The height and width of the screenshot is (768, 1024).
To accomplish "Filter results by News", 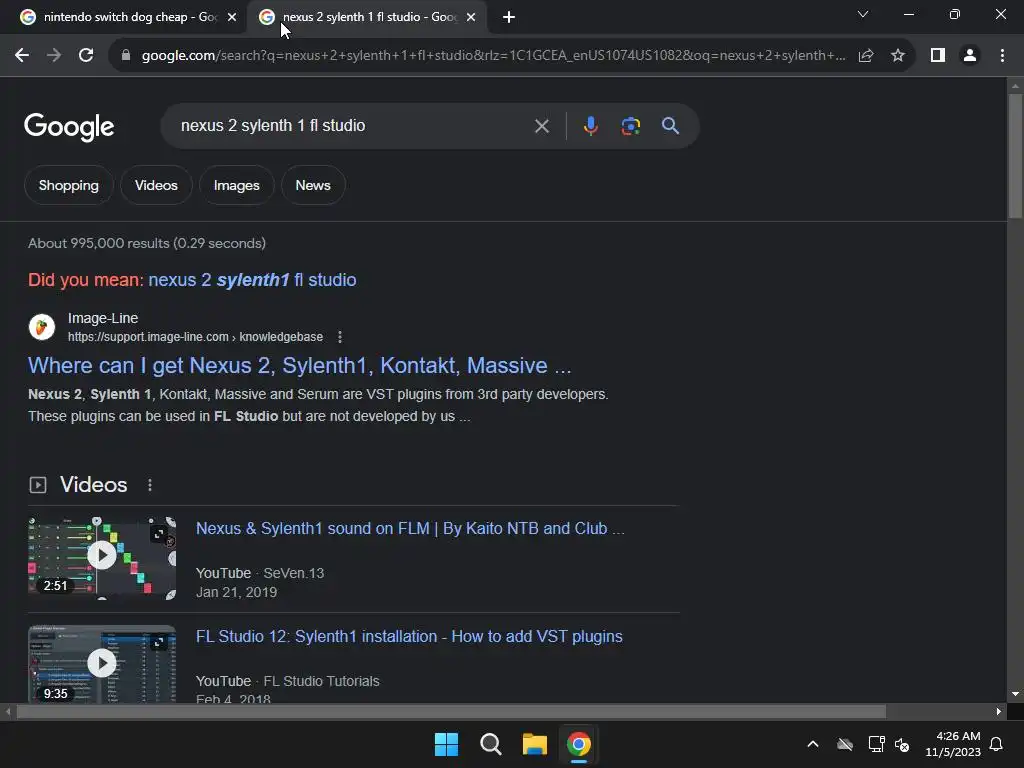I will [x=313, y=185].
